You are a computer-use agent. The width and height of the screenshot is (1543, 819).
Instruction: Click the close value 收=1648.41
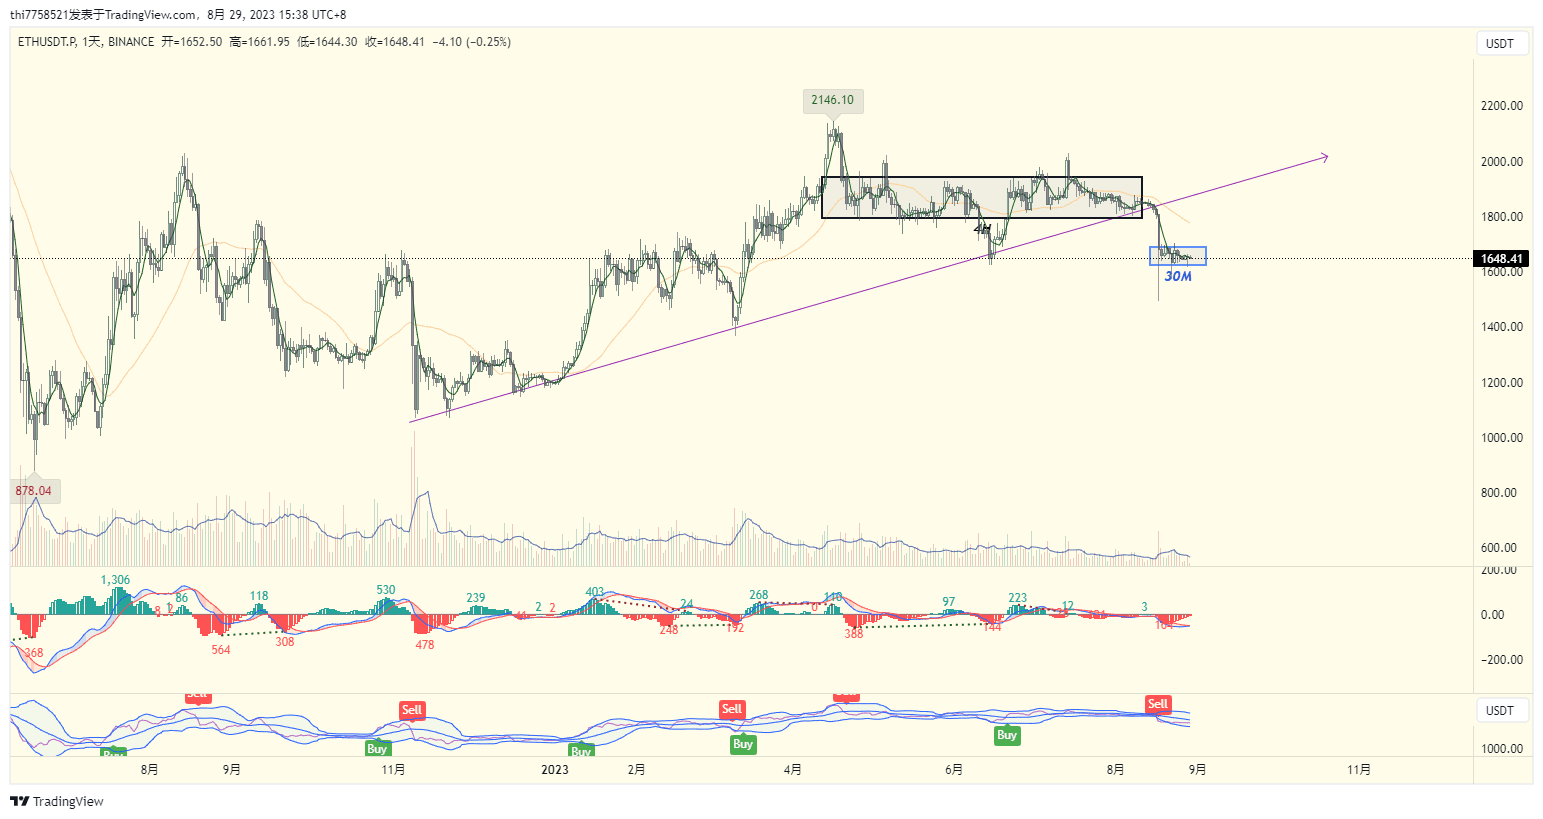pyautogui.click(x=395, y=42)
